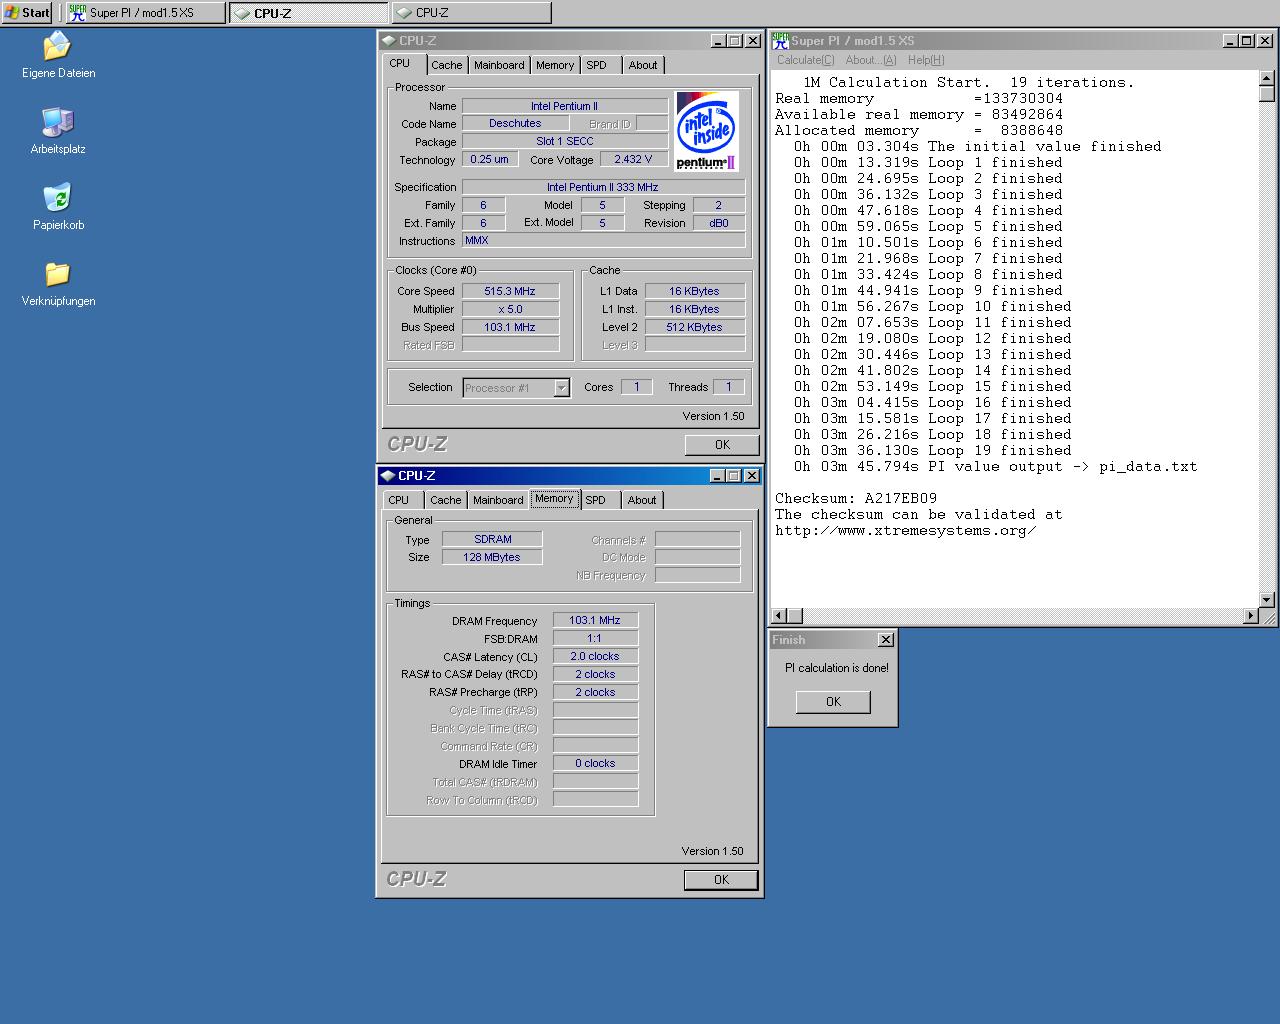Click the MMX instructions field
The image size is (1280, 1024).
(603, 241)
